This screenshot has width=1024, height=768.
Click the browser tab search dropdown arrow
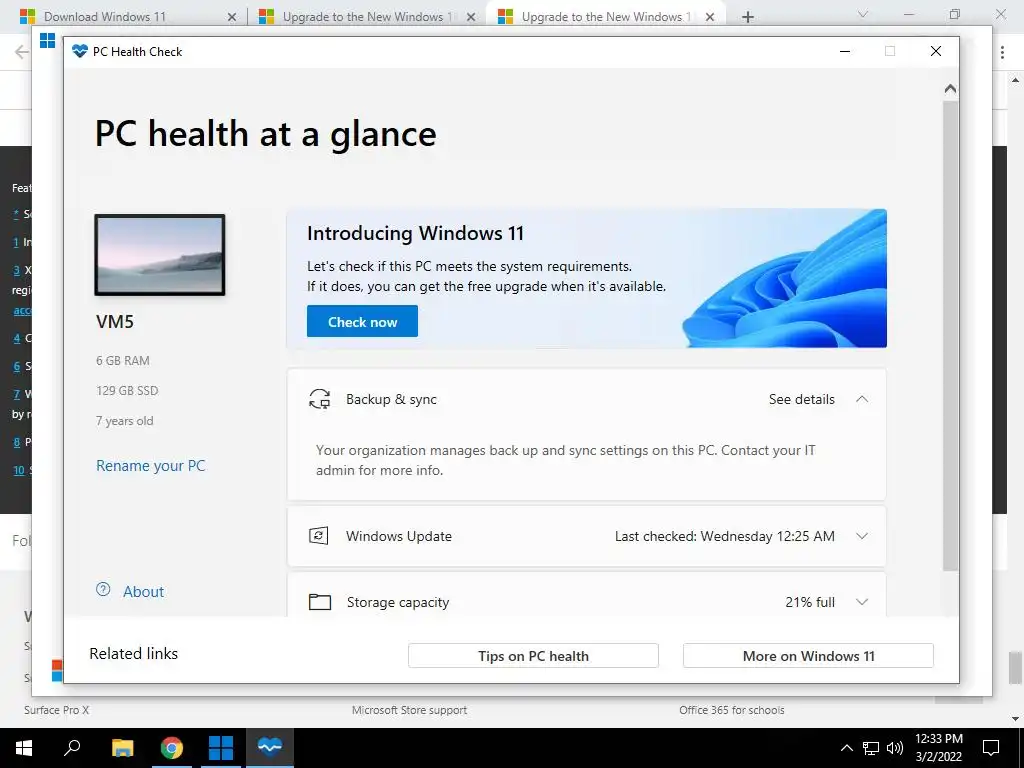(x=863, y=14)
